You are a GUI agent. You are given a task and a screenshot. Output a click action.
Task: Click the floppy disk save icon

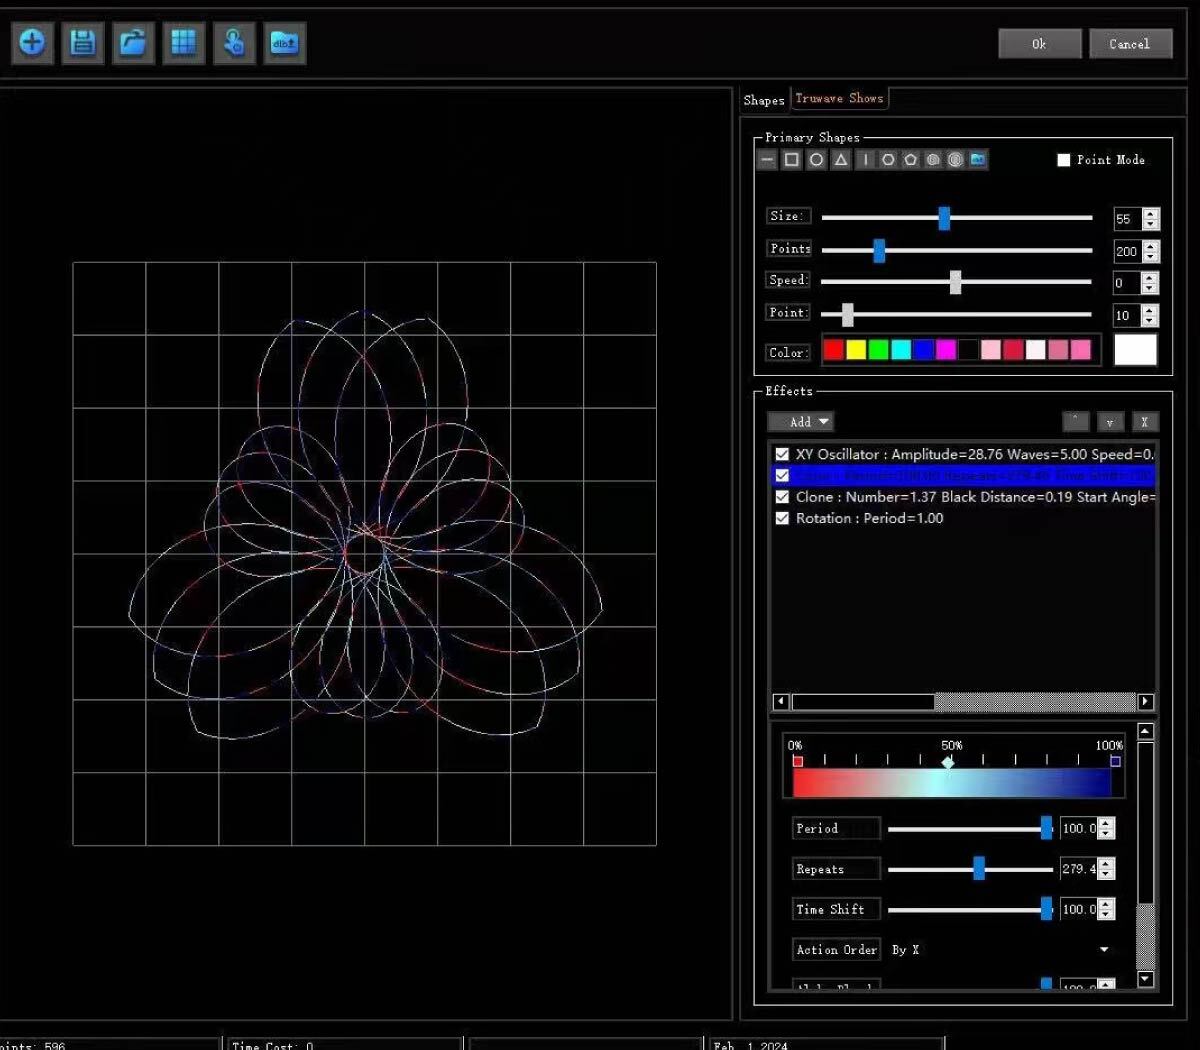(83, 43)
